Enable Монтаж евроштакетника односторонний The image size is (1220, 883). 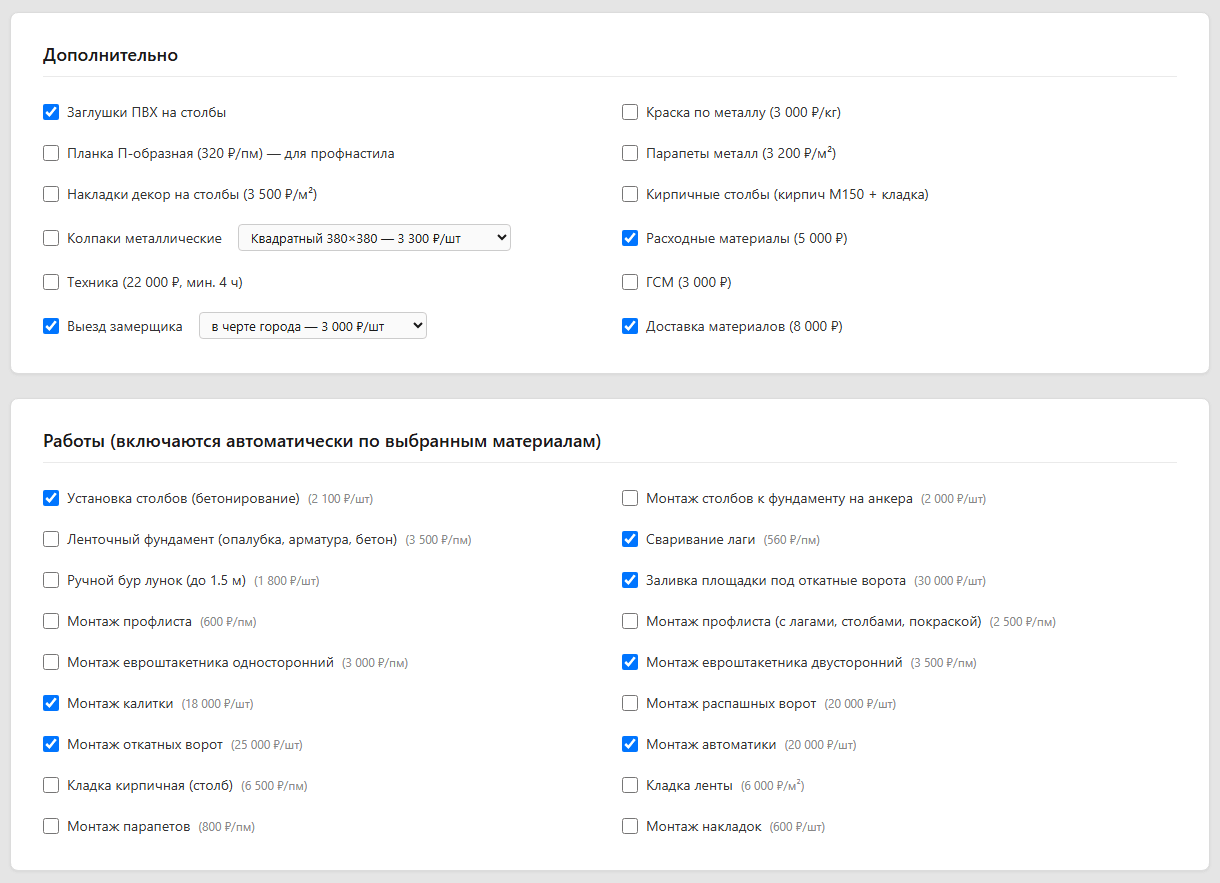pyautogui.click(x=51, y=662)
